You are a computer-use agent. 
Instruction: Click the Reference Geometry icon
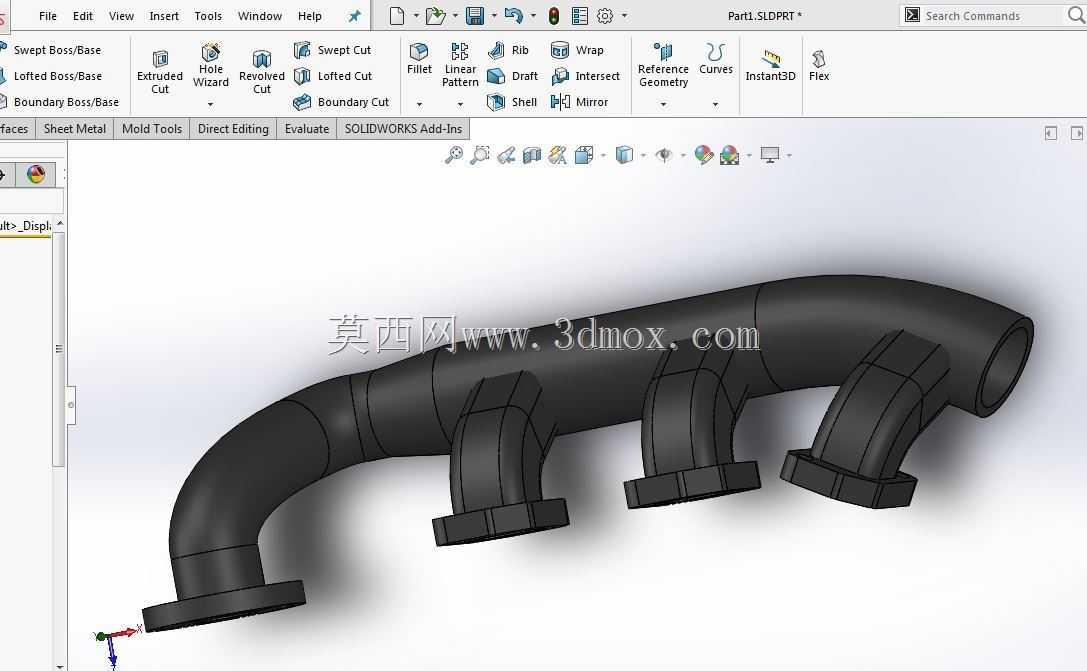pos(663,52)
